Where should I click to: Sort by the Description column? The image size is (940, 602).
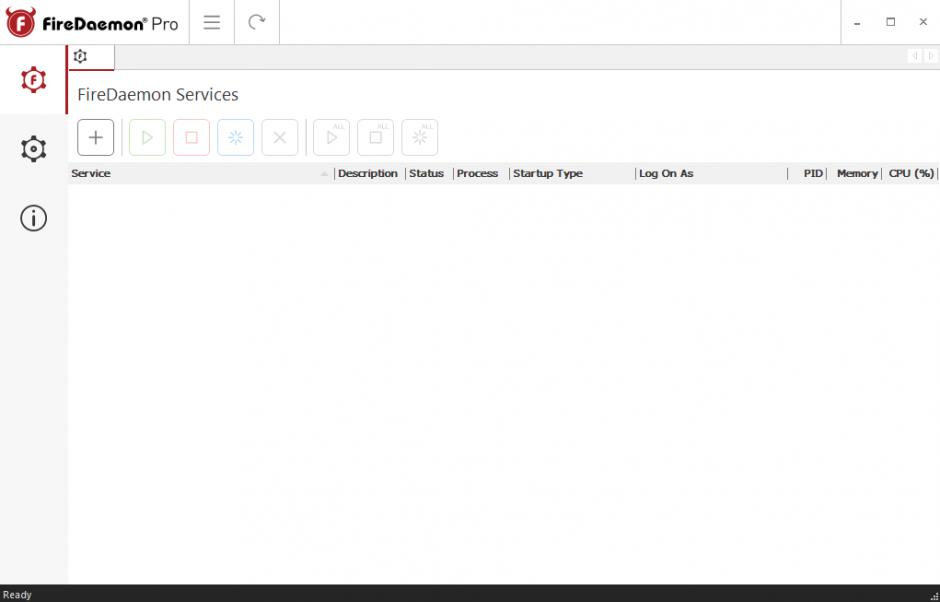click(x=369, y=173)
